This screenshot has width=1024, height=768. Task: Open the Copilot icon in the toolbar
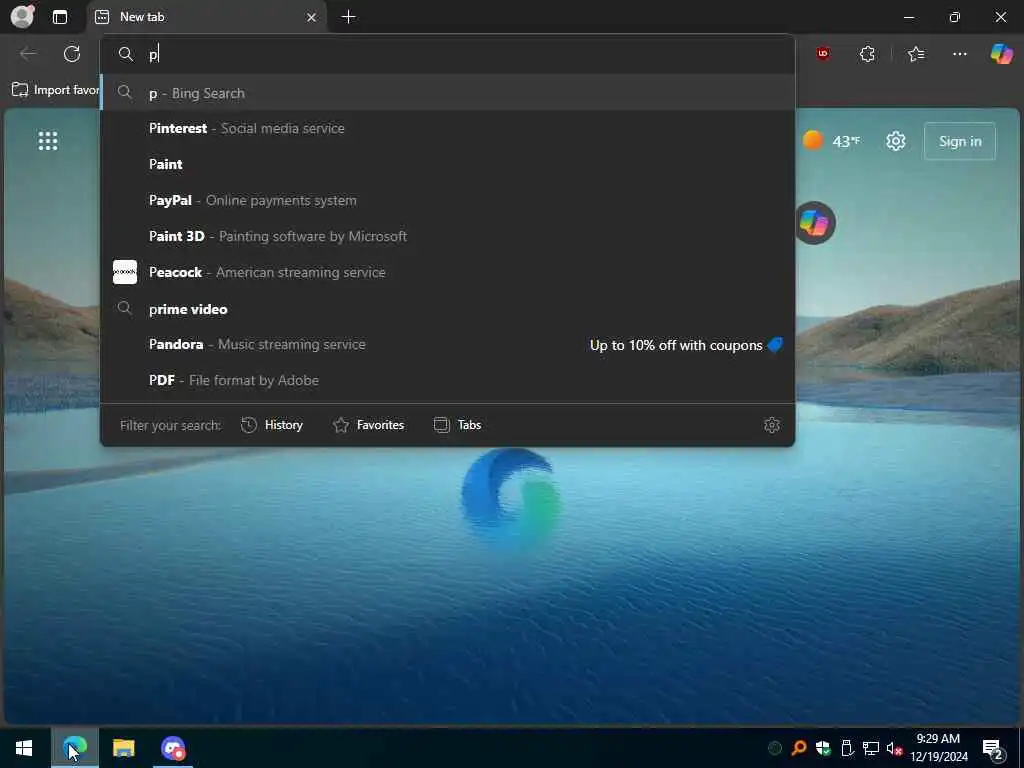click(x=1001, y=54)
